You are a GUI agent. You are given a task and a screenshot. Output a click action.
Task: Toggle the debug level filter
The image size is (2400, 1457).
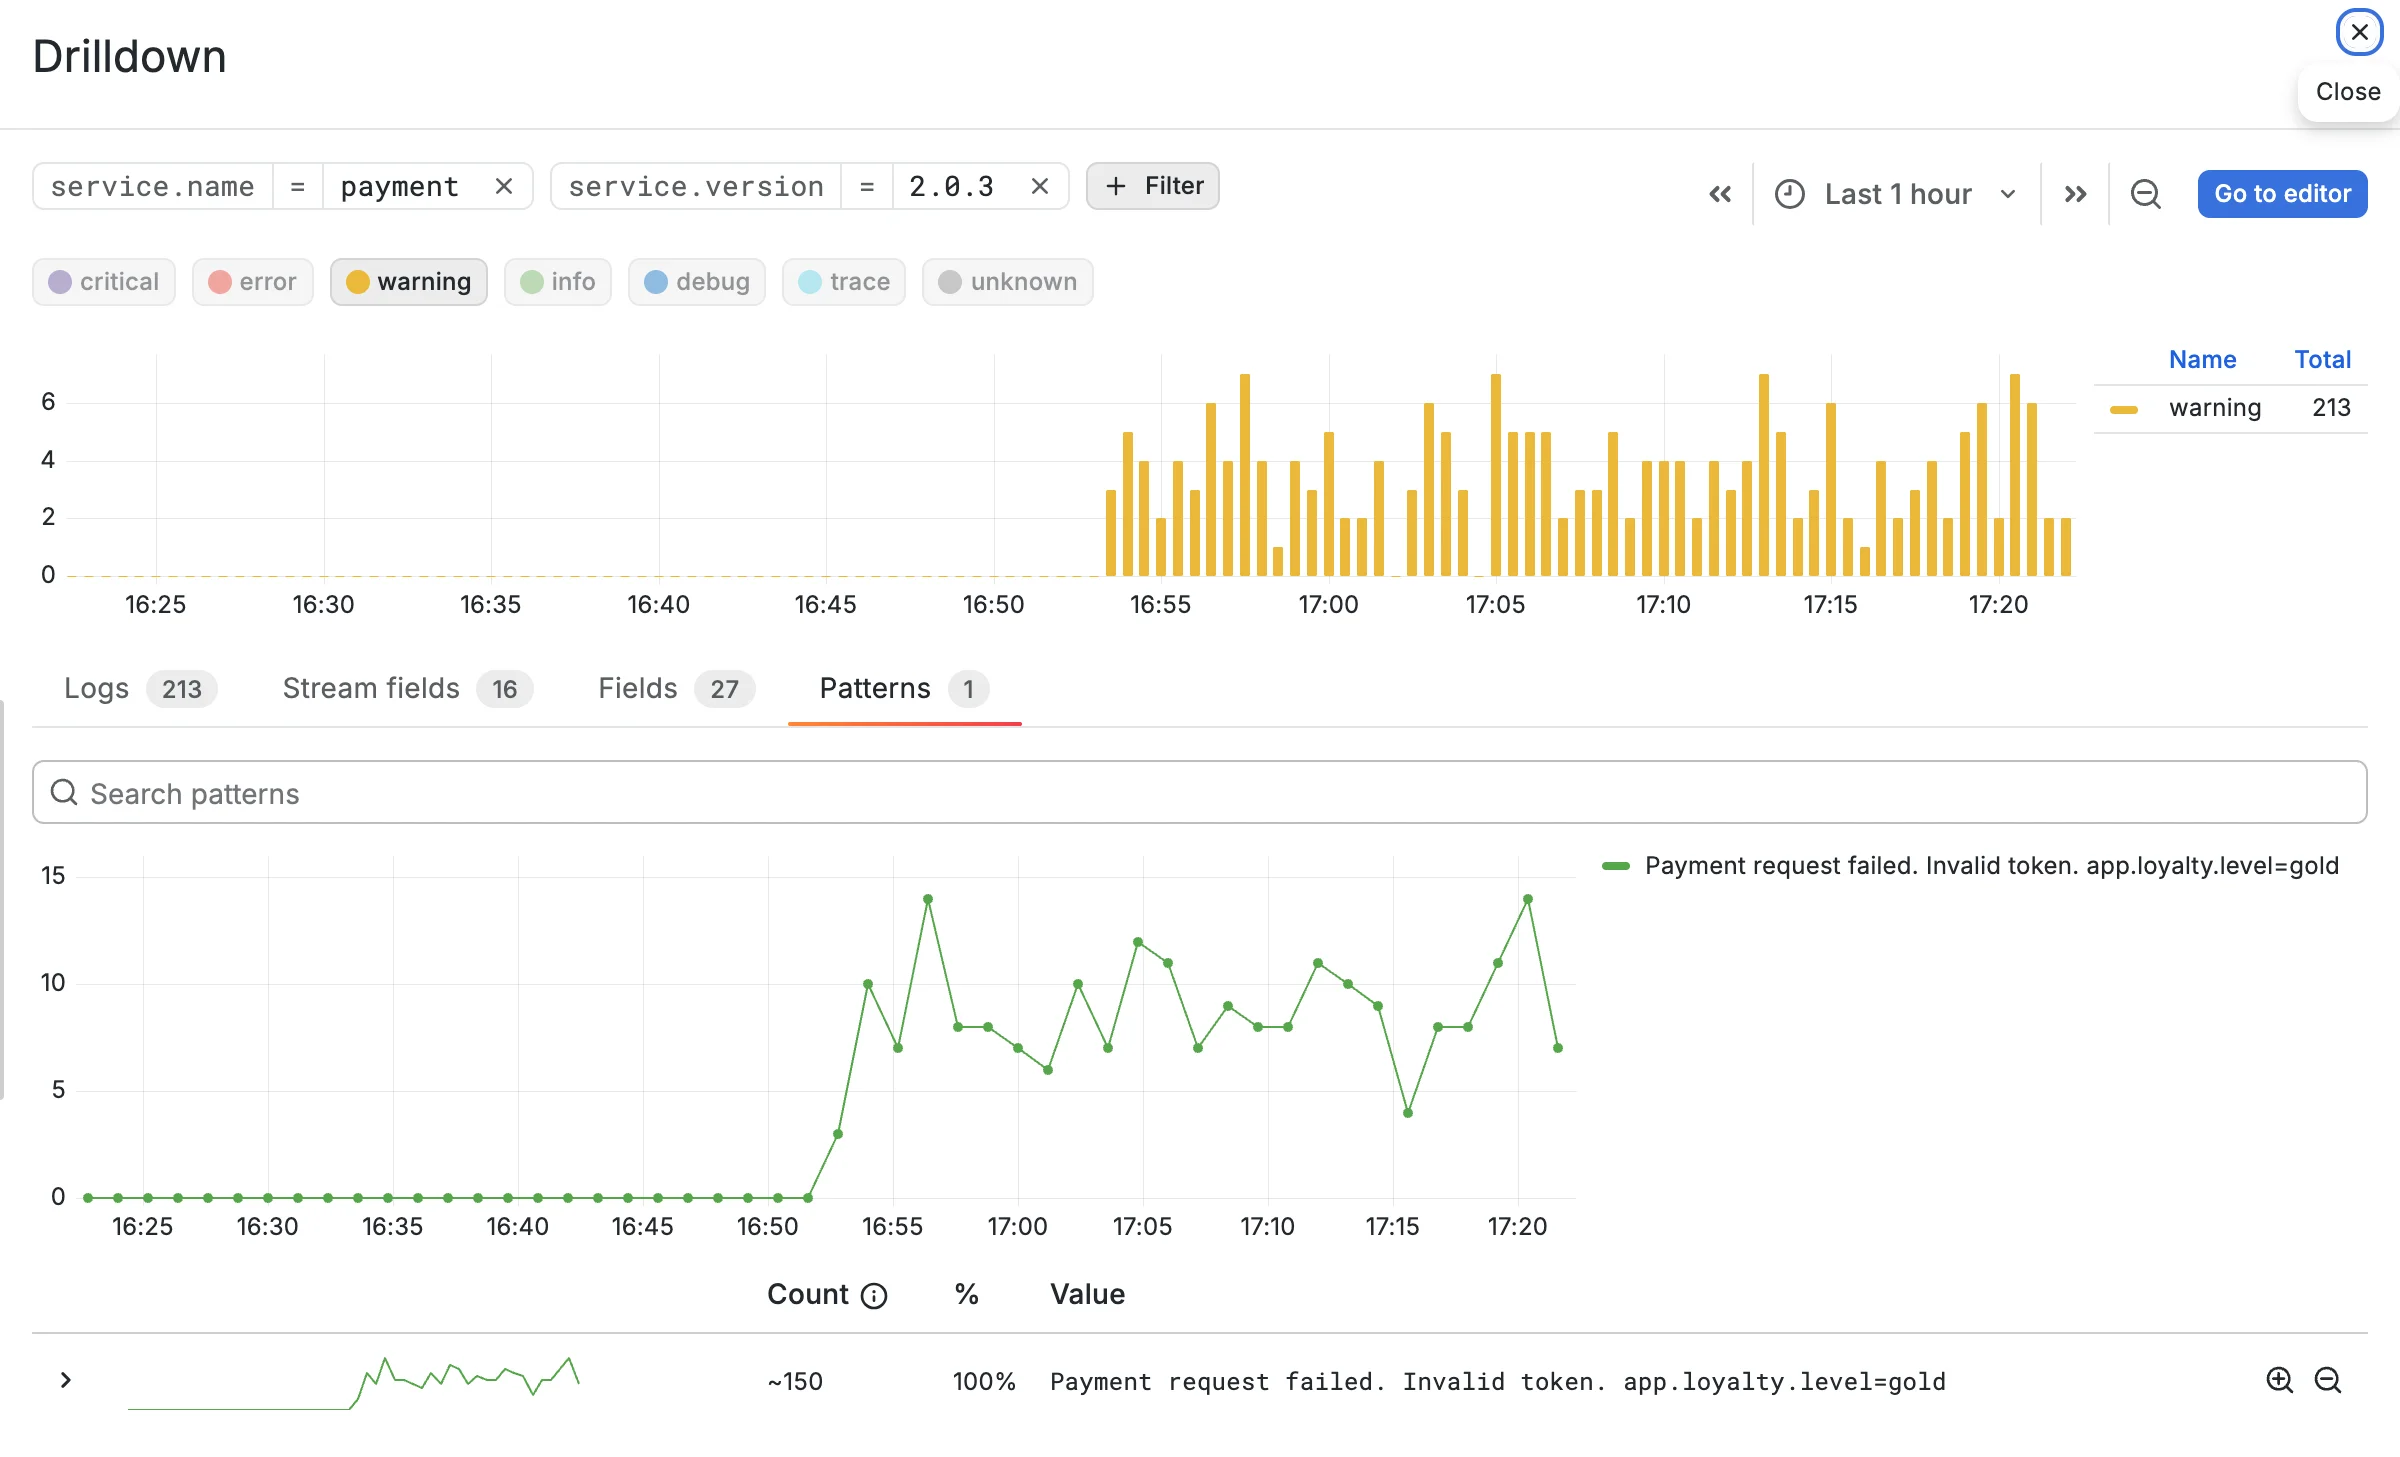coord(697,282)
